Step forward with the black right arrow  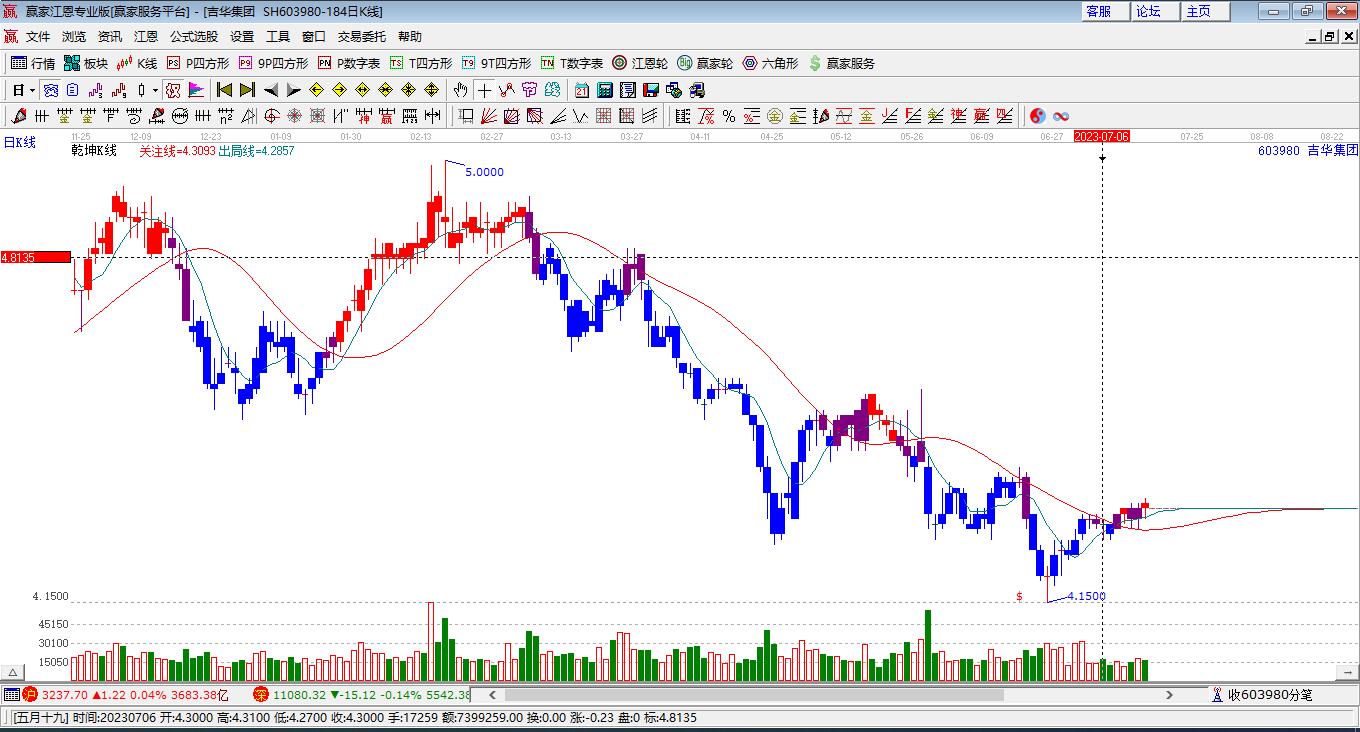(293, 90)
